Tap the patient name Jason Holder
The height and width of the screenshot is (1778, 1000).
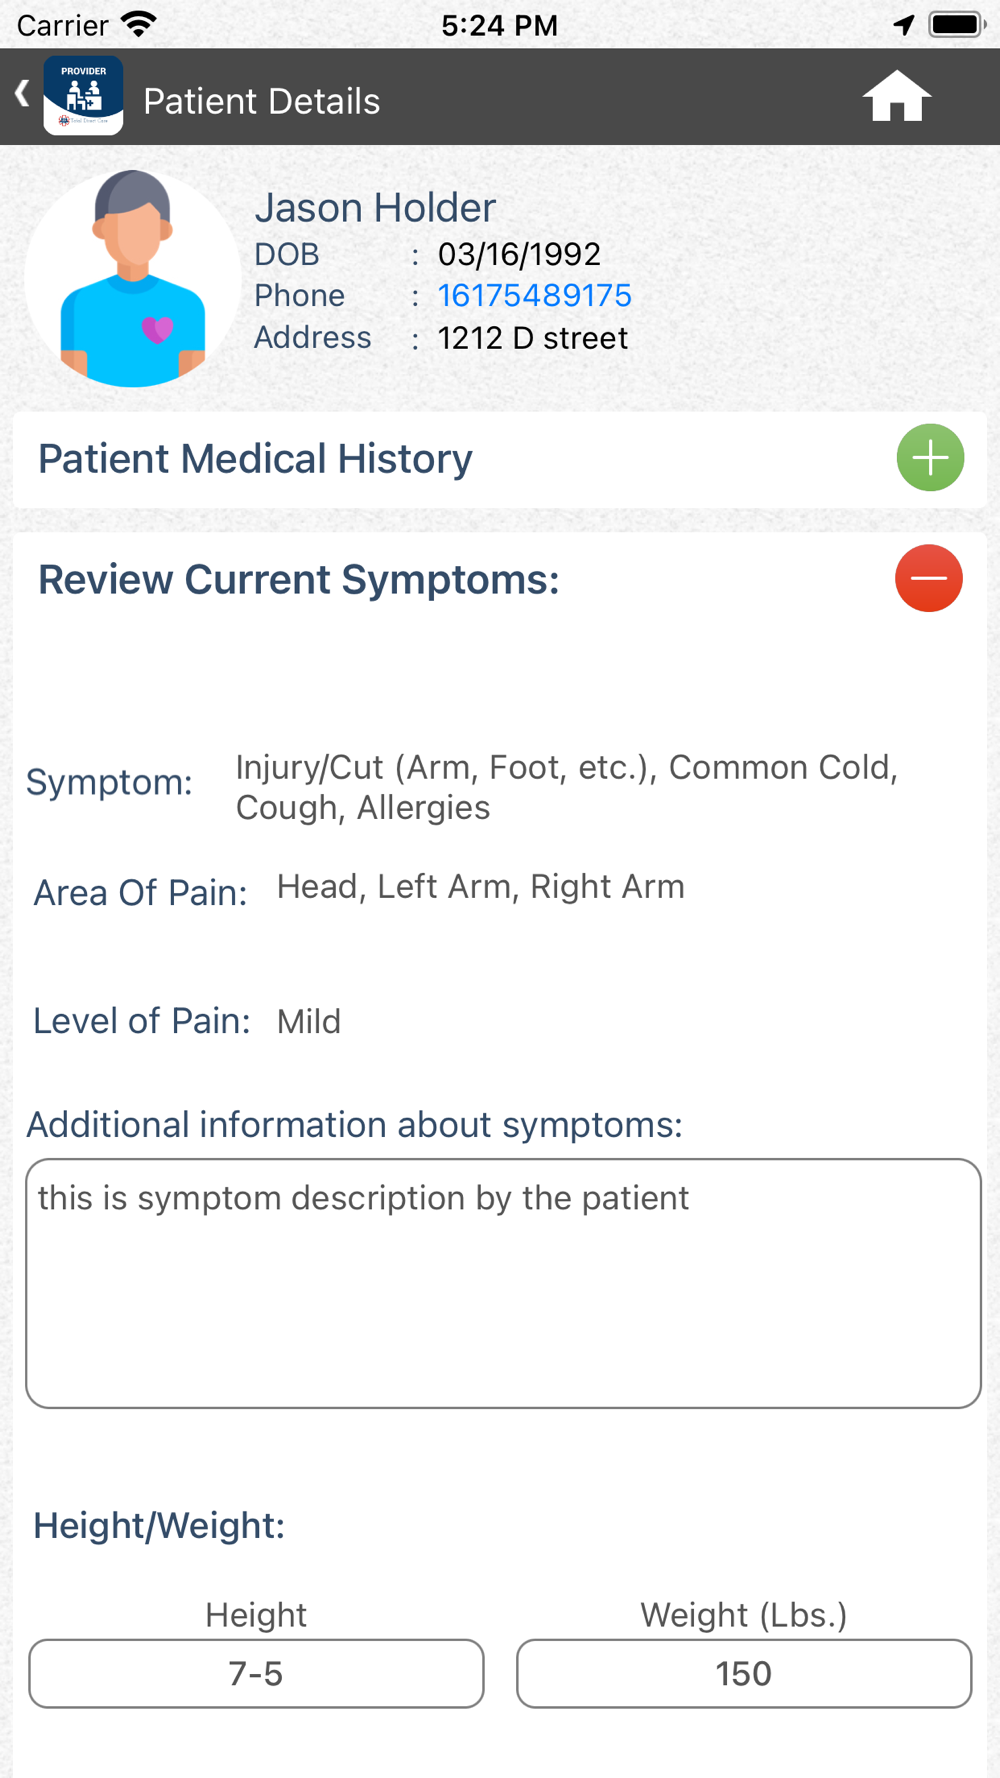click(375, 208)
